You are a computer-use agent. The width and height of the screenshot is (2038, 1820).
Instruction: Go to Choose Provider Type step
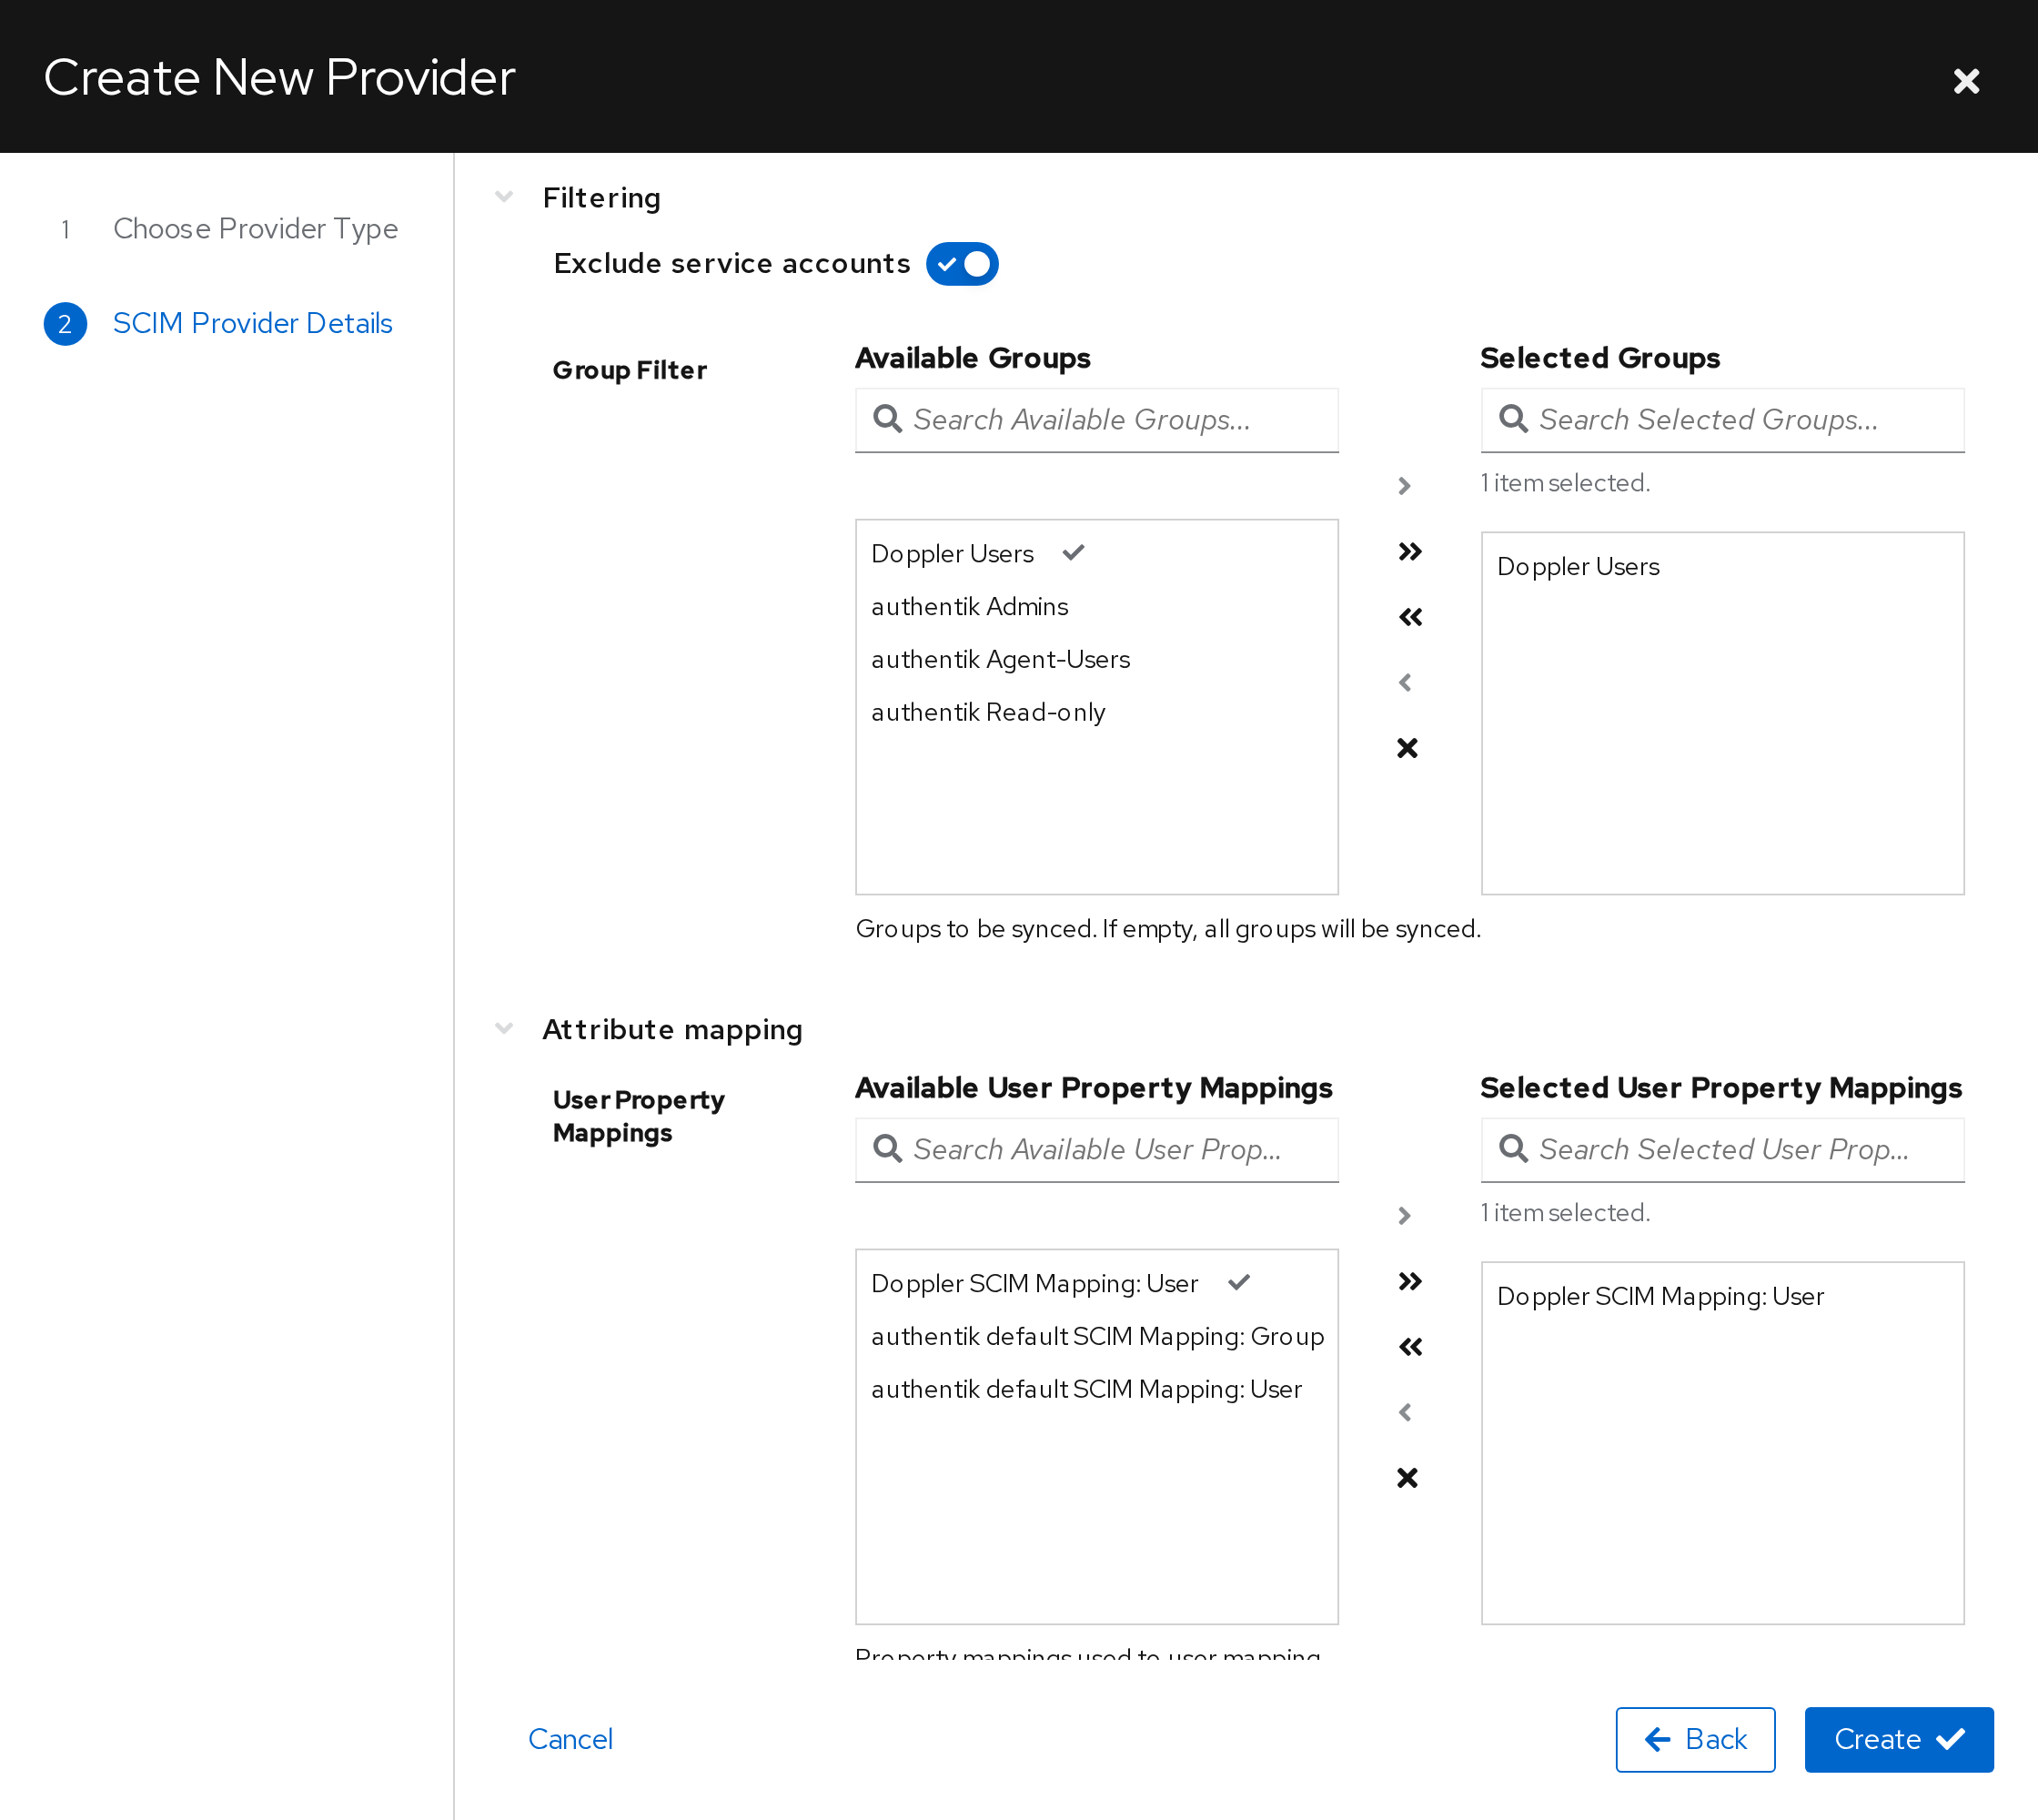tap(254, 229)
